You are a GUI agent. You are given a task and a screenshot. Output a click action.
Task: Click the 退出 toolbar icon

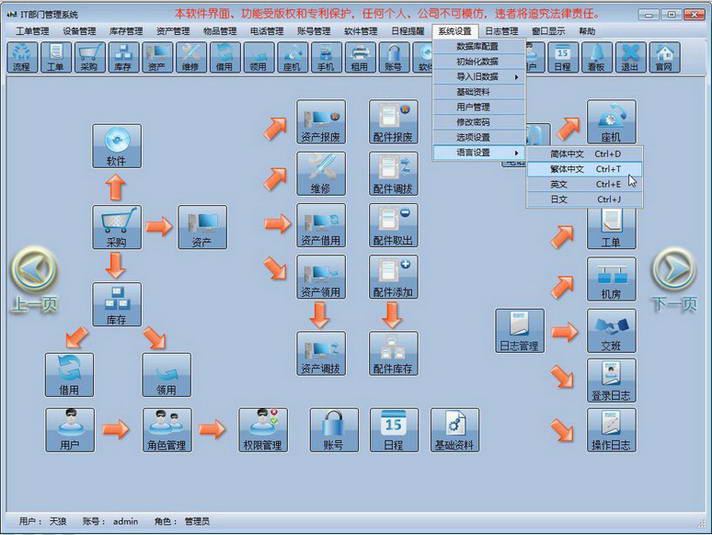630,57
